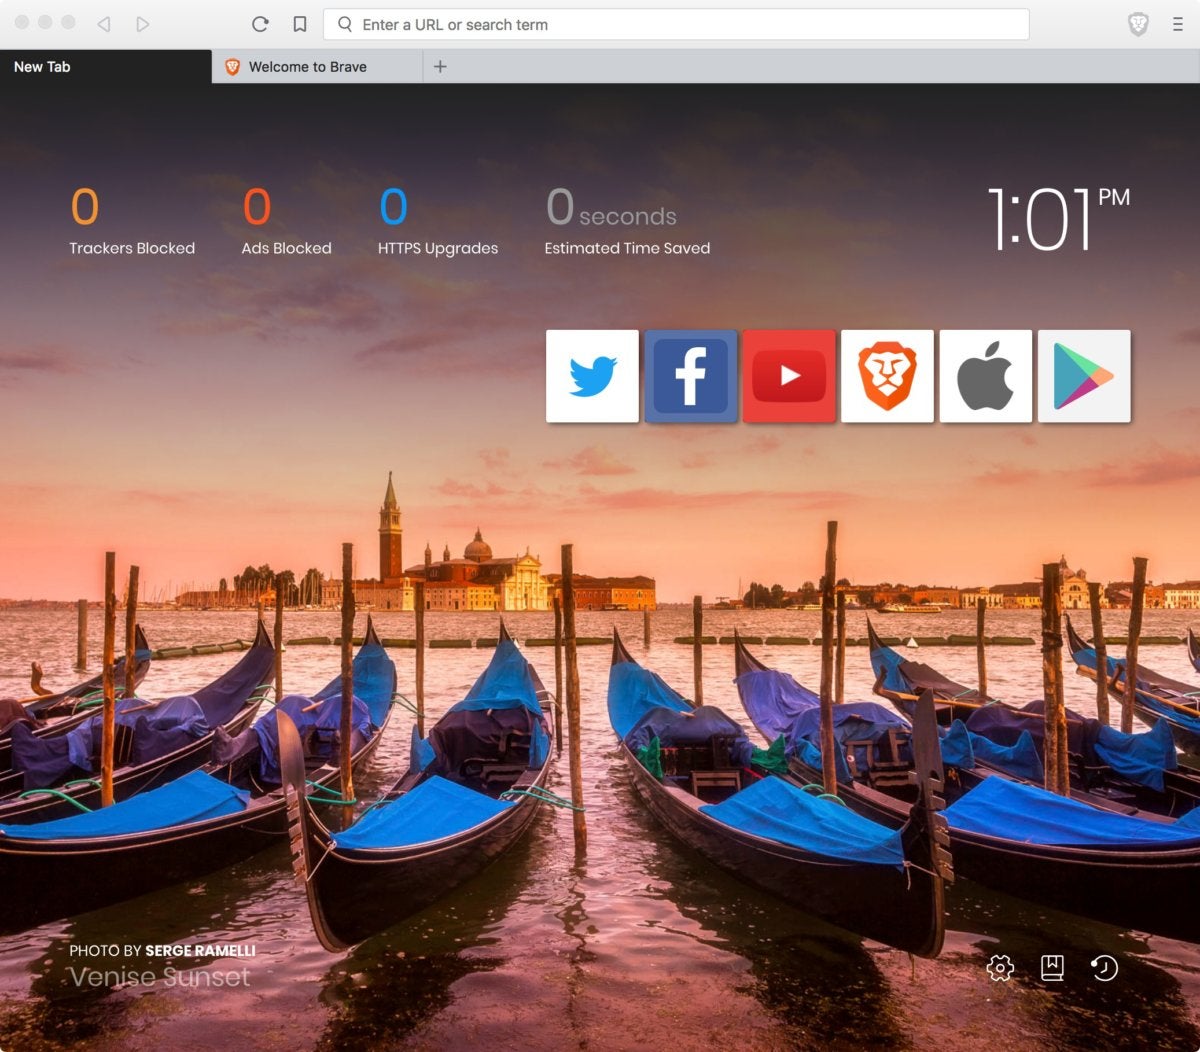The image size is (1200, 1052).
Task: Click the 1:01 PM clock
Action: (x=1058, y=217)
